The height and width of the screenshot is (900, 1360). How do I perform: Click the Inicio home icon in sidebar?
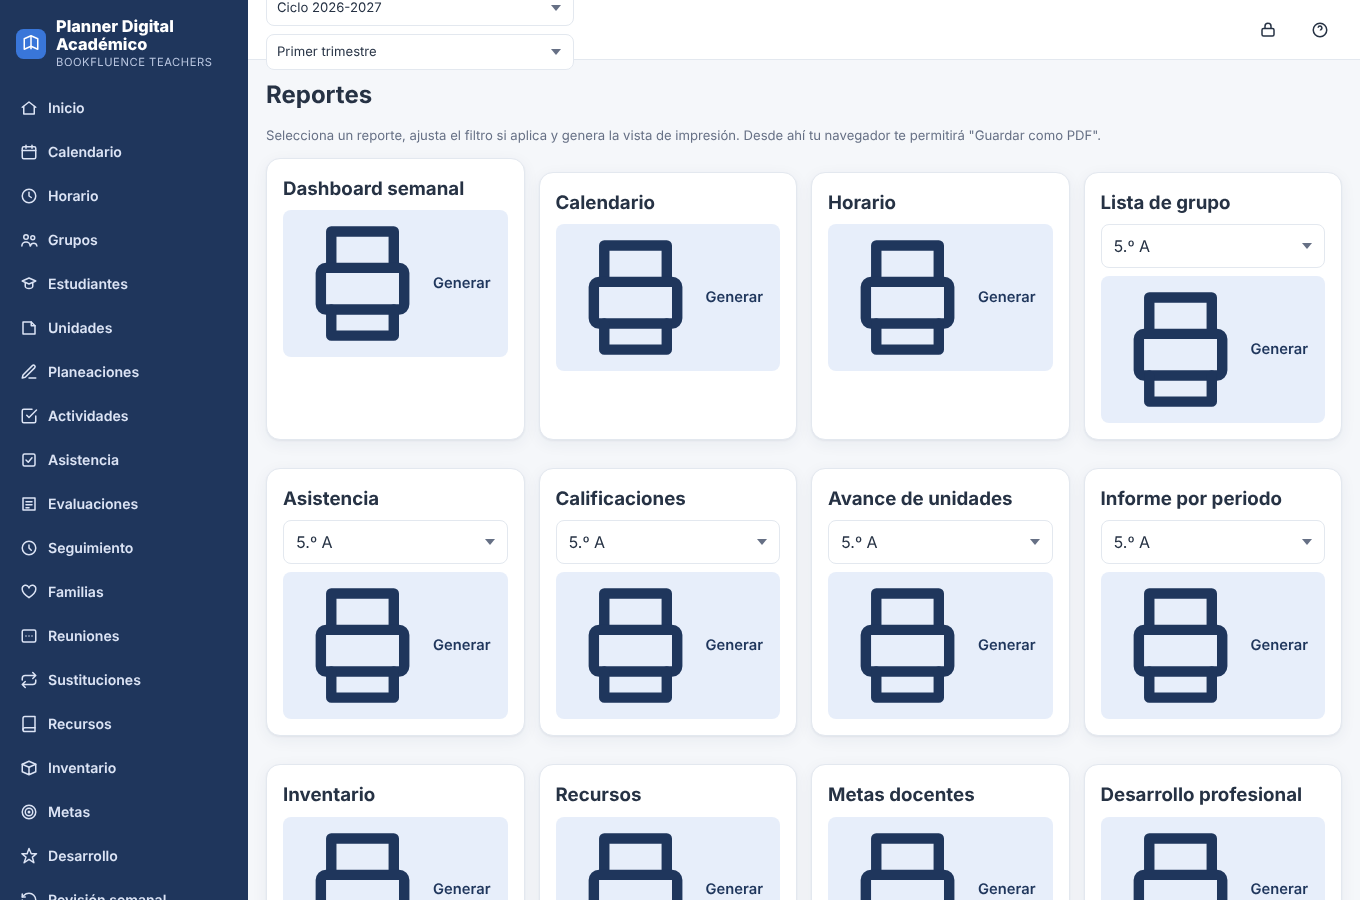coord(29,108)
